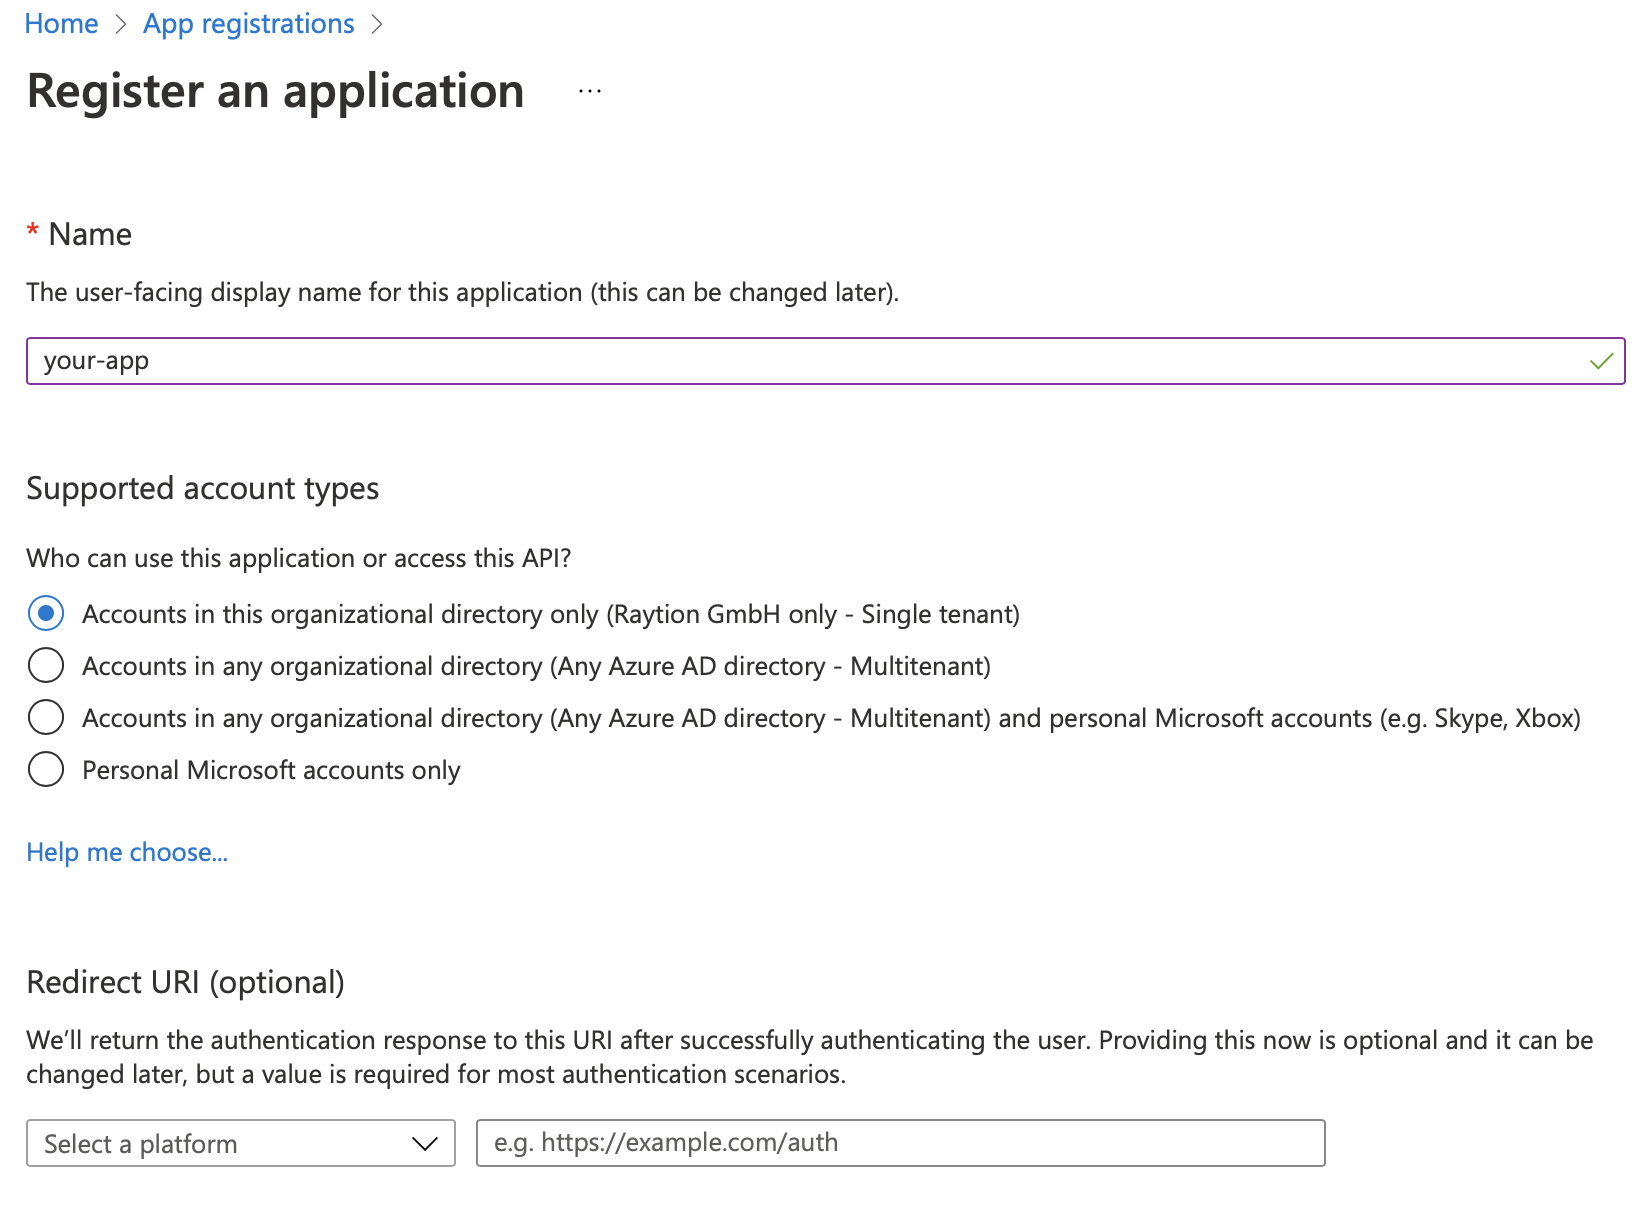Select the Multitenant and personal Microsoft accounts option
This screenshot has width=1650, height=1208.
pyautogui.click(x=45, y=717)
